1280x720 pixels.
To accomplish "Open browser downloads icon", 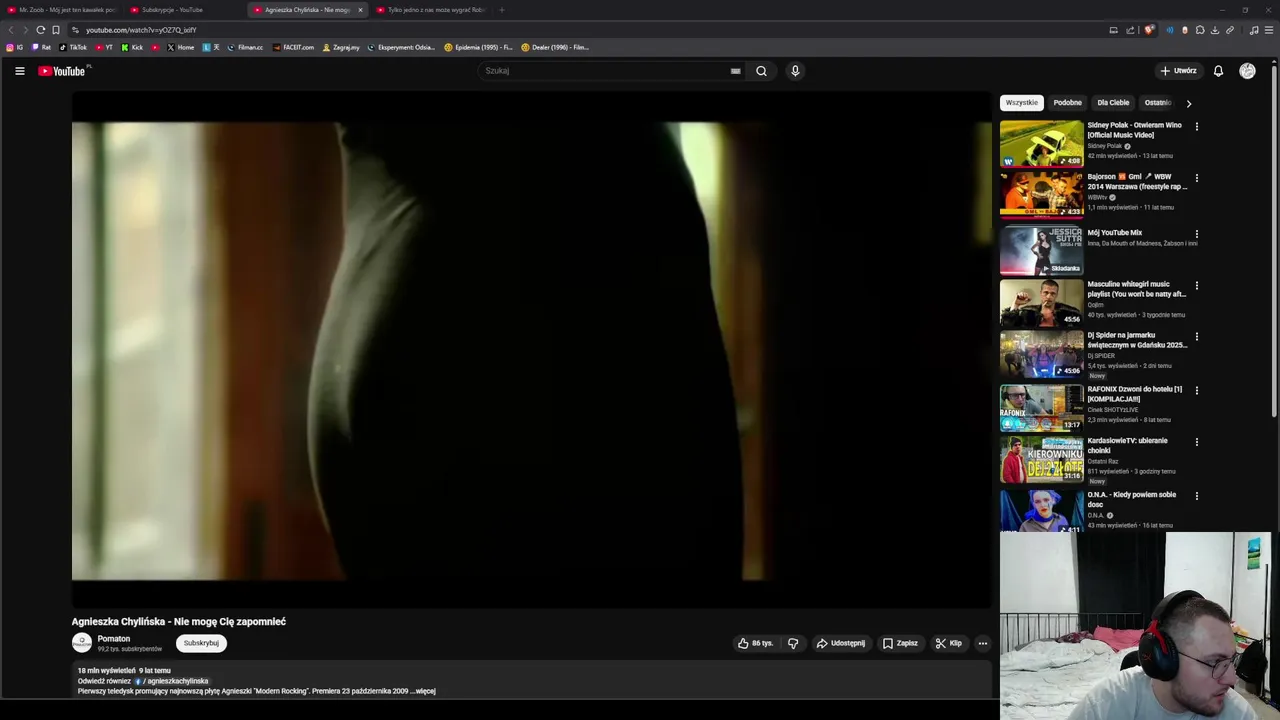I will coord(1215,30).
